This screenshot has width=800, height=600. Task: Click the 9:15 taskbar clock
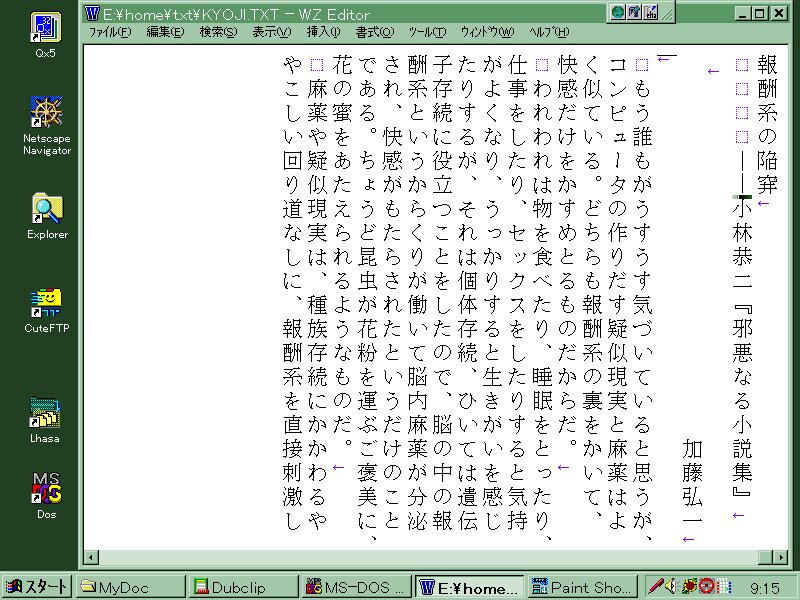tap(765, 587)
